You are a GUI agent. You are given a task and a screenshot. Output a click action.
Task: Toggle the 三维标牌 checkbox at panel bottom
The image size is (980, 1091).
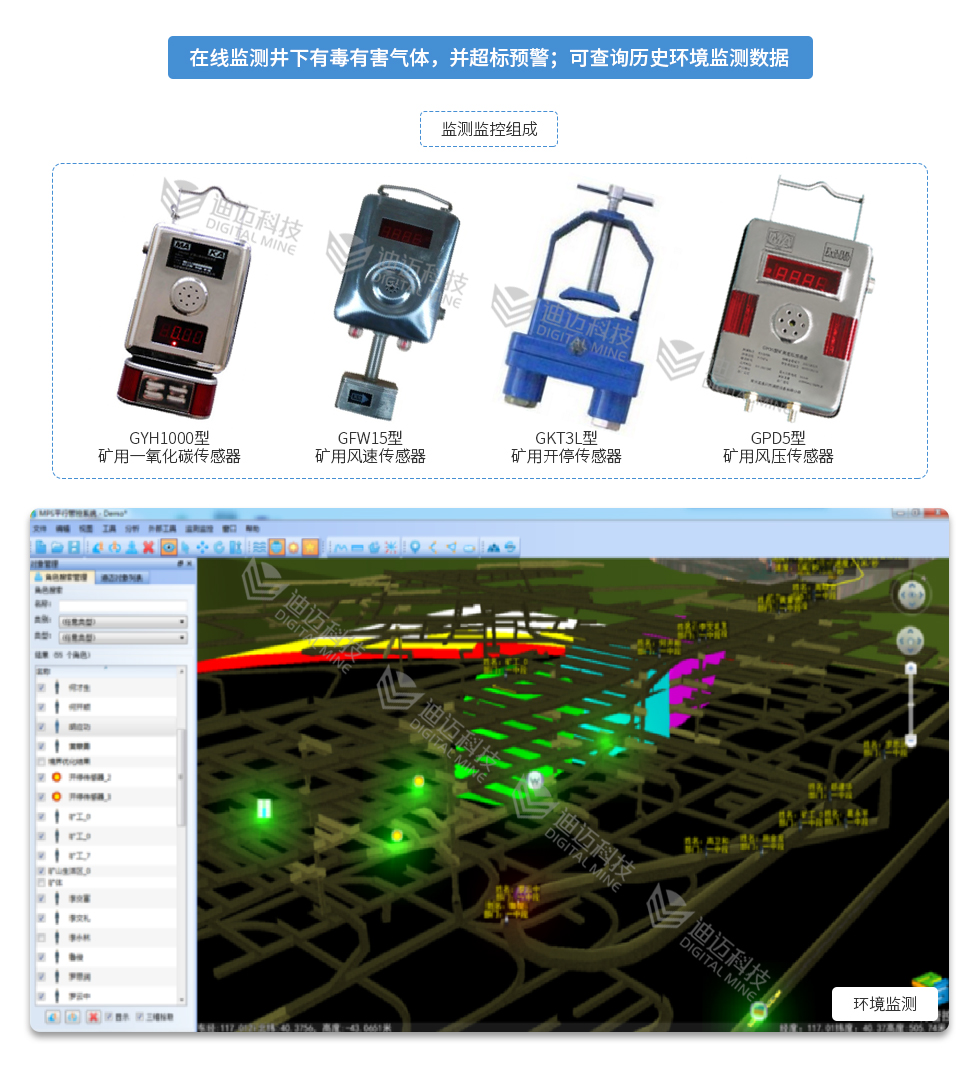140,1017
